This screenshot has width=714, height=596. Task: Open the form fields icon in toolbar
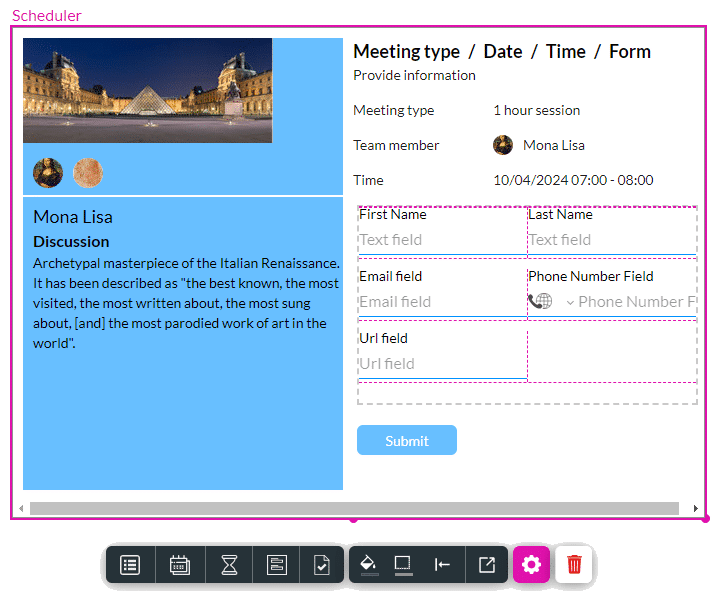(277, 565)
